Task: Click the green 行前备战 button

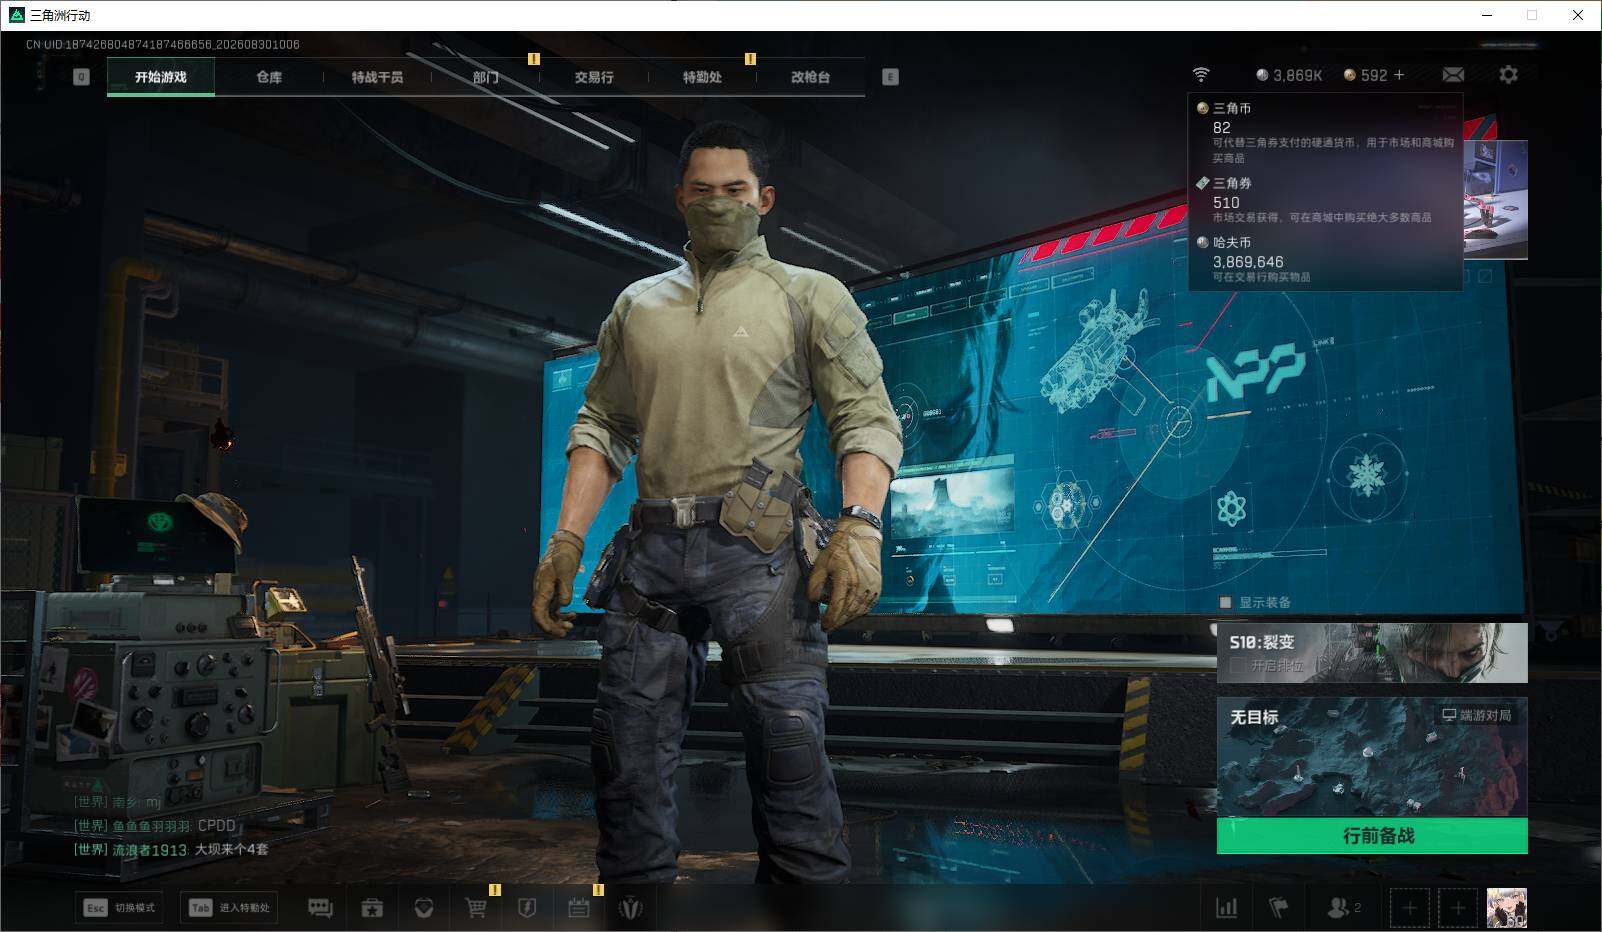Action: pos(1372,836)
